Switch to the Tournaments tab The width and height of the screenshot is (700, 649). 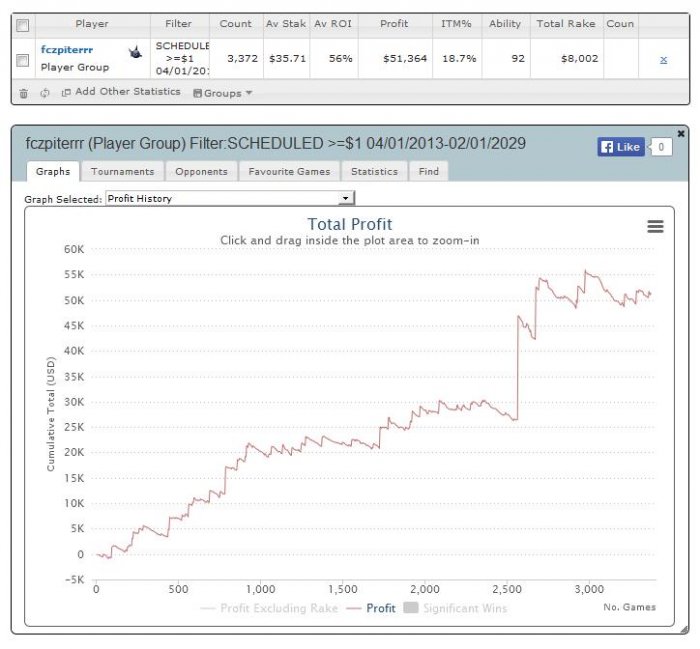(x=122, y=171)
